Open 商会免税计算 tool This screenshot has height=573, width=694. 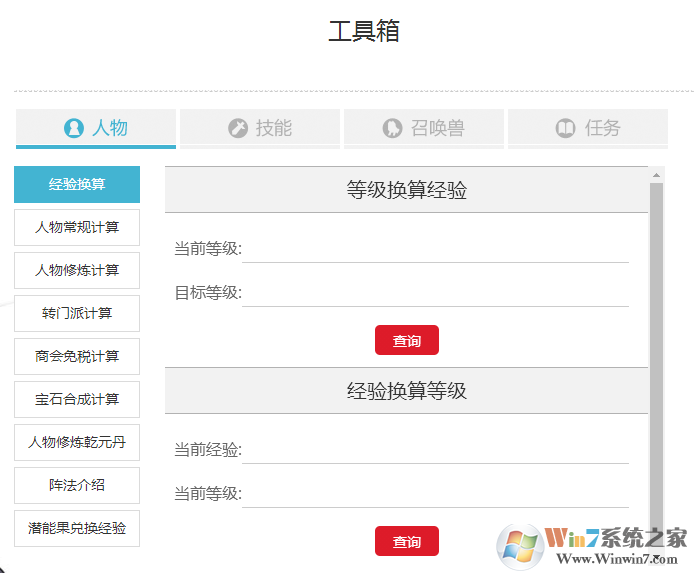77,356
